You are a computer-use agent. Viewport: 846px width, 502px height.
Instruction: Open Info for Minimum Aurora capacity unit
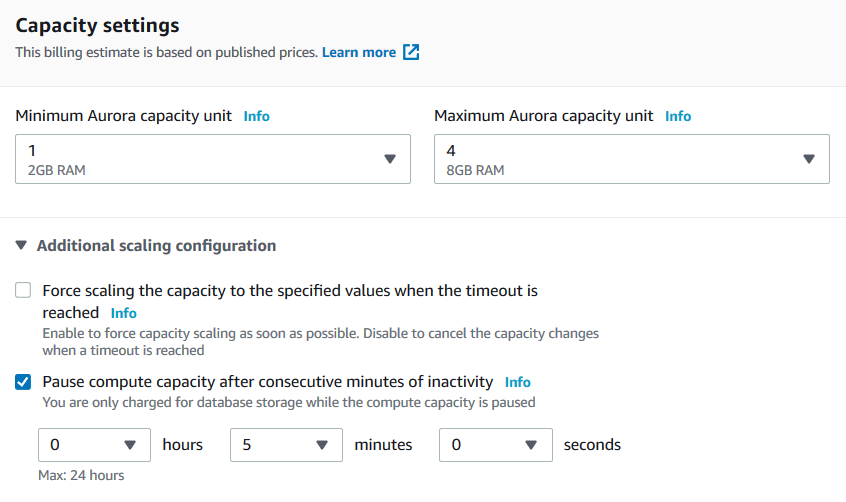[257, 116]
